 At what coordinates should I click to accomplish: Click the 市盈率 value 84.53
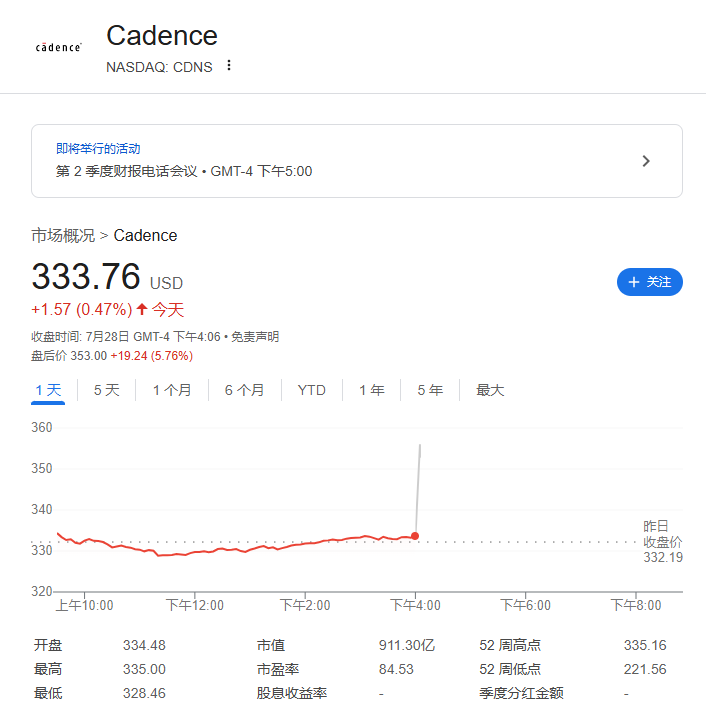(x=396, y=669)
